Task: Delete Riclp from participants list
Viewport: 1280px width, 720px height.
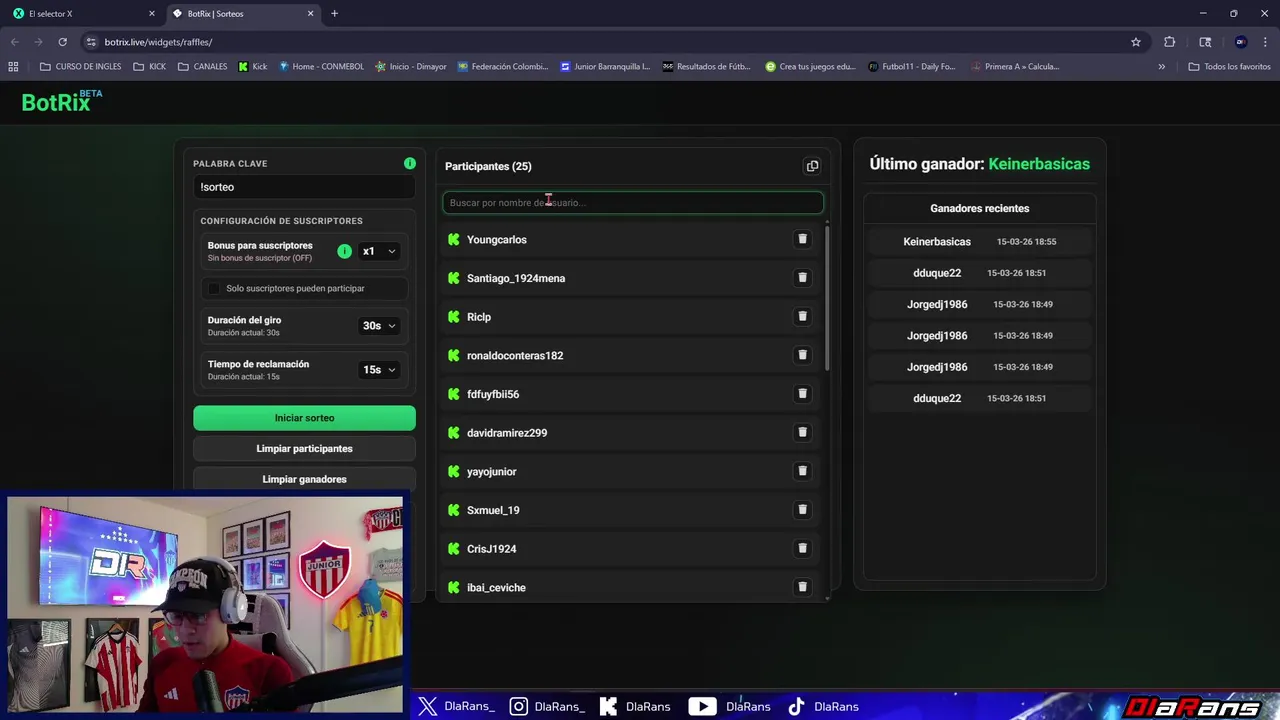Action: click(802, 316)
